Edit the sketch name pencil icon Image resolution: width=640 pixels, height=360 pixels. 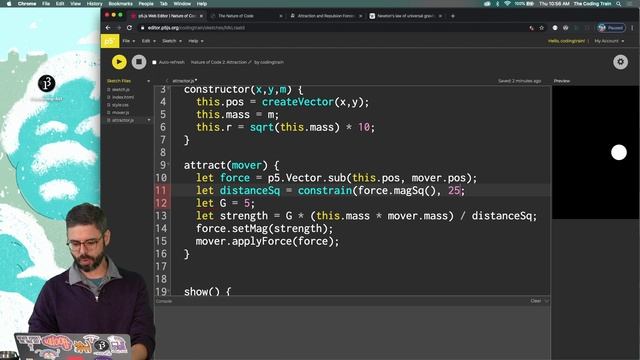click(x=250, y=62)
